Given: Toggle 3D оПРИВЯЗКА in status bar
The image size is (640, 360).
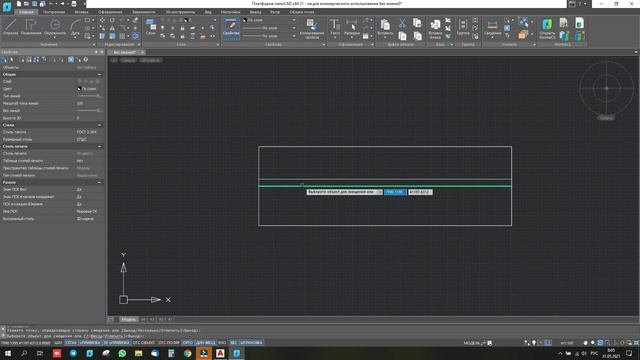Looking at the screenshot, I should 116,343.
